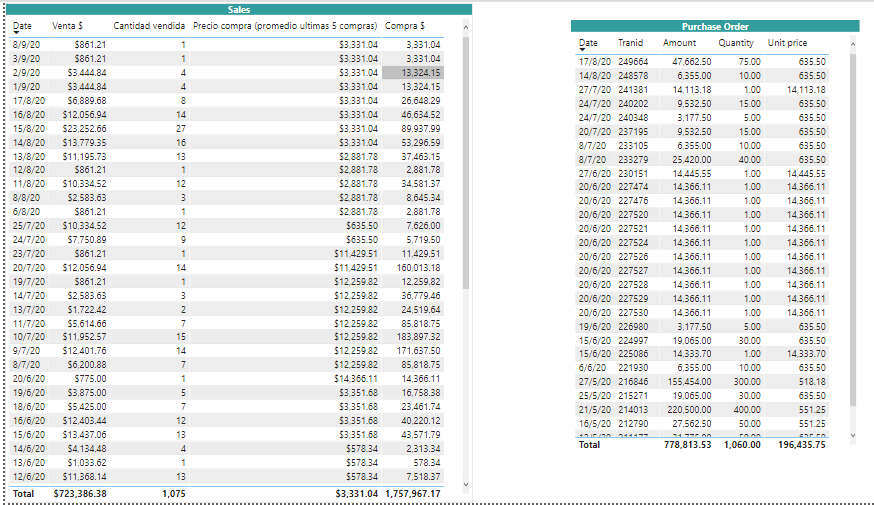The image size is (874, 505).
Task: Click the $13,437.06 Venta cell
Action: (84, 434)
